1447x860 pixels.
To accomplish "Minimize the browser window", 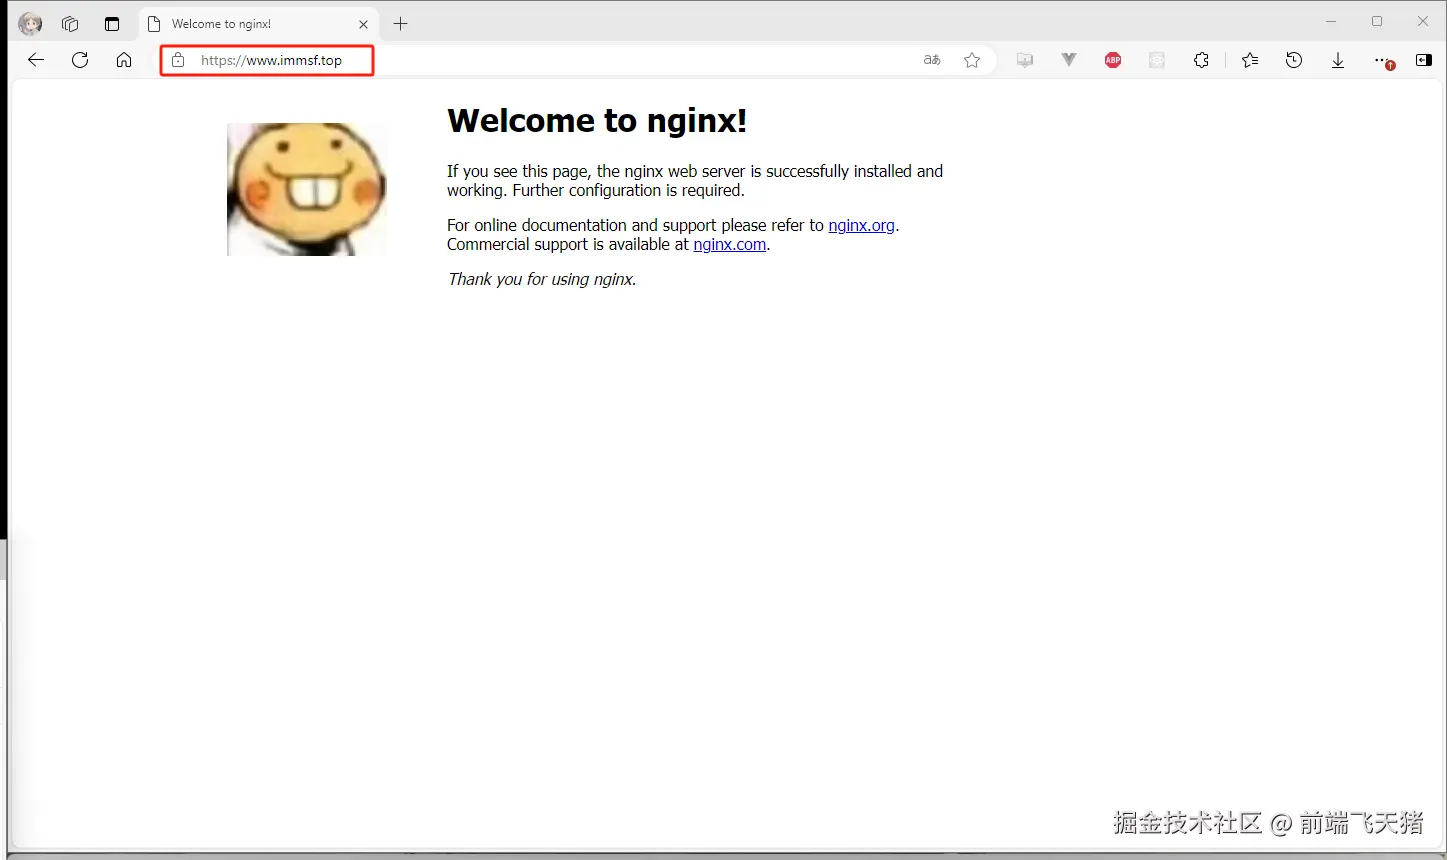I will [1331, 22].
